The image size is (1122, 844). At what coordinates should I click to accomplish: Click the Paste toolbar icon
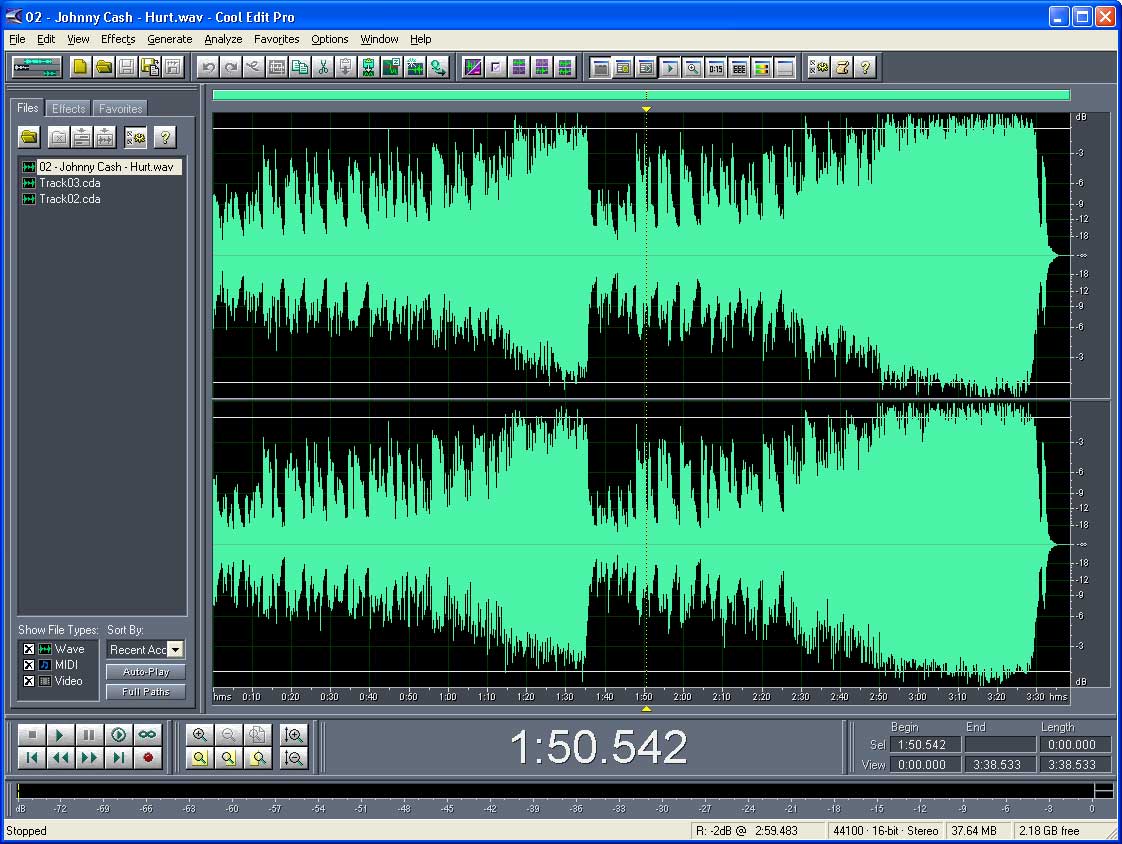pos(346,67)
